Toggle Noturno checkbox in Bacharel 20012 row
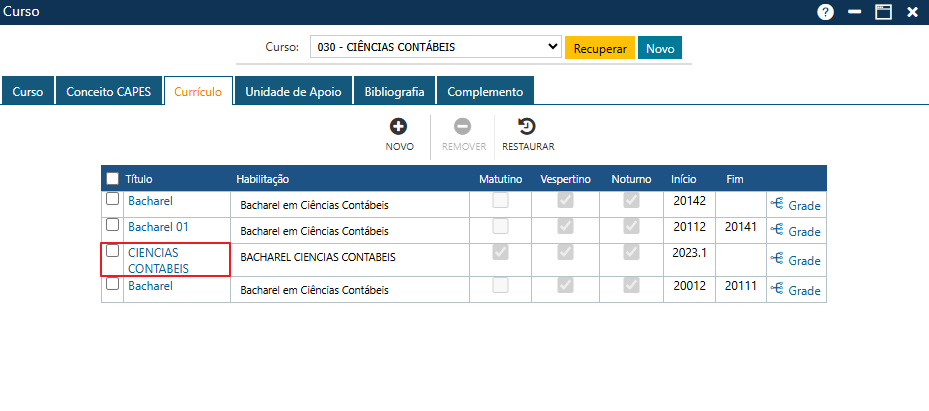 tap(631, 285)
